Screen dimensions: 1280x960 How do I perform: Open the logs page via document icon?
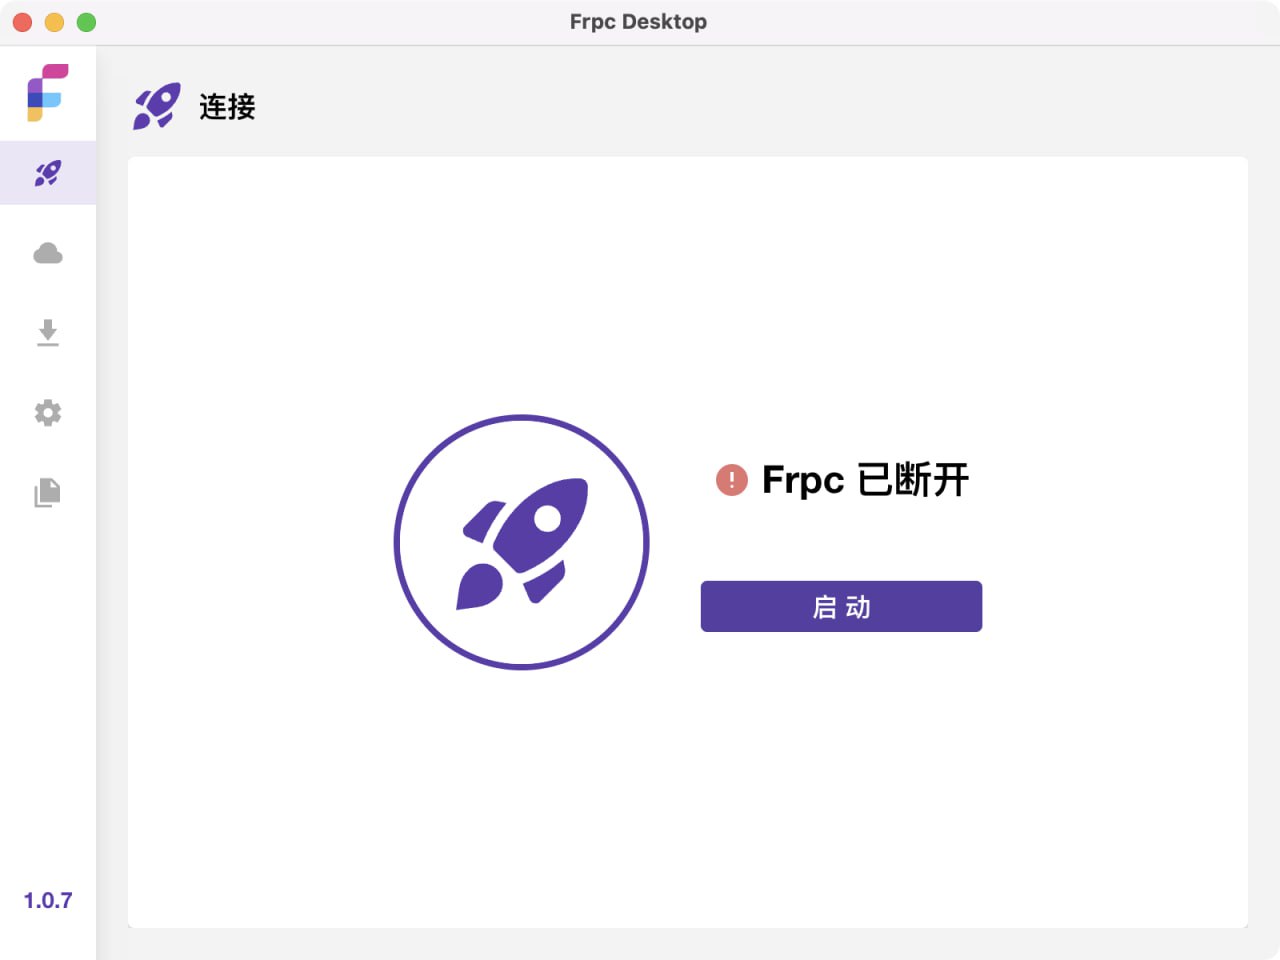click(47, 492)
